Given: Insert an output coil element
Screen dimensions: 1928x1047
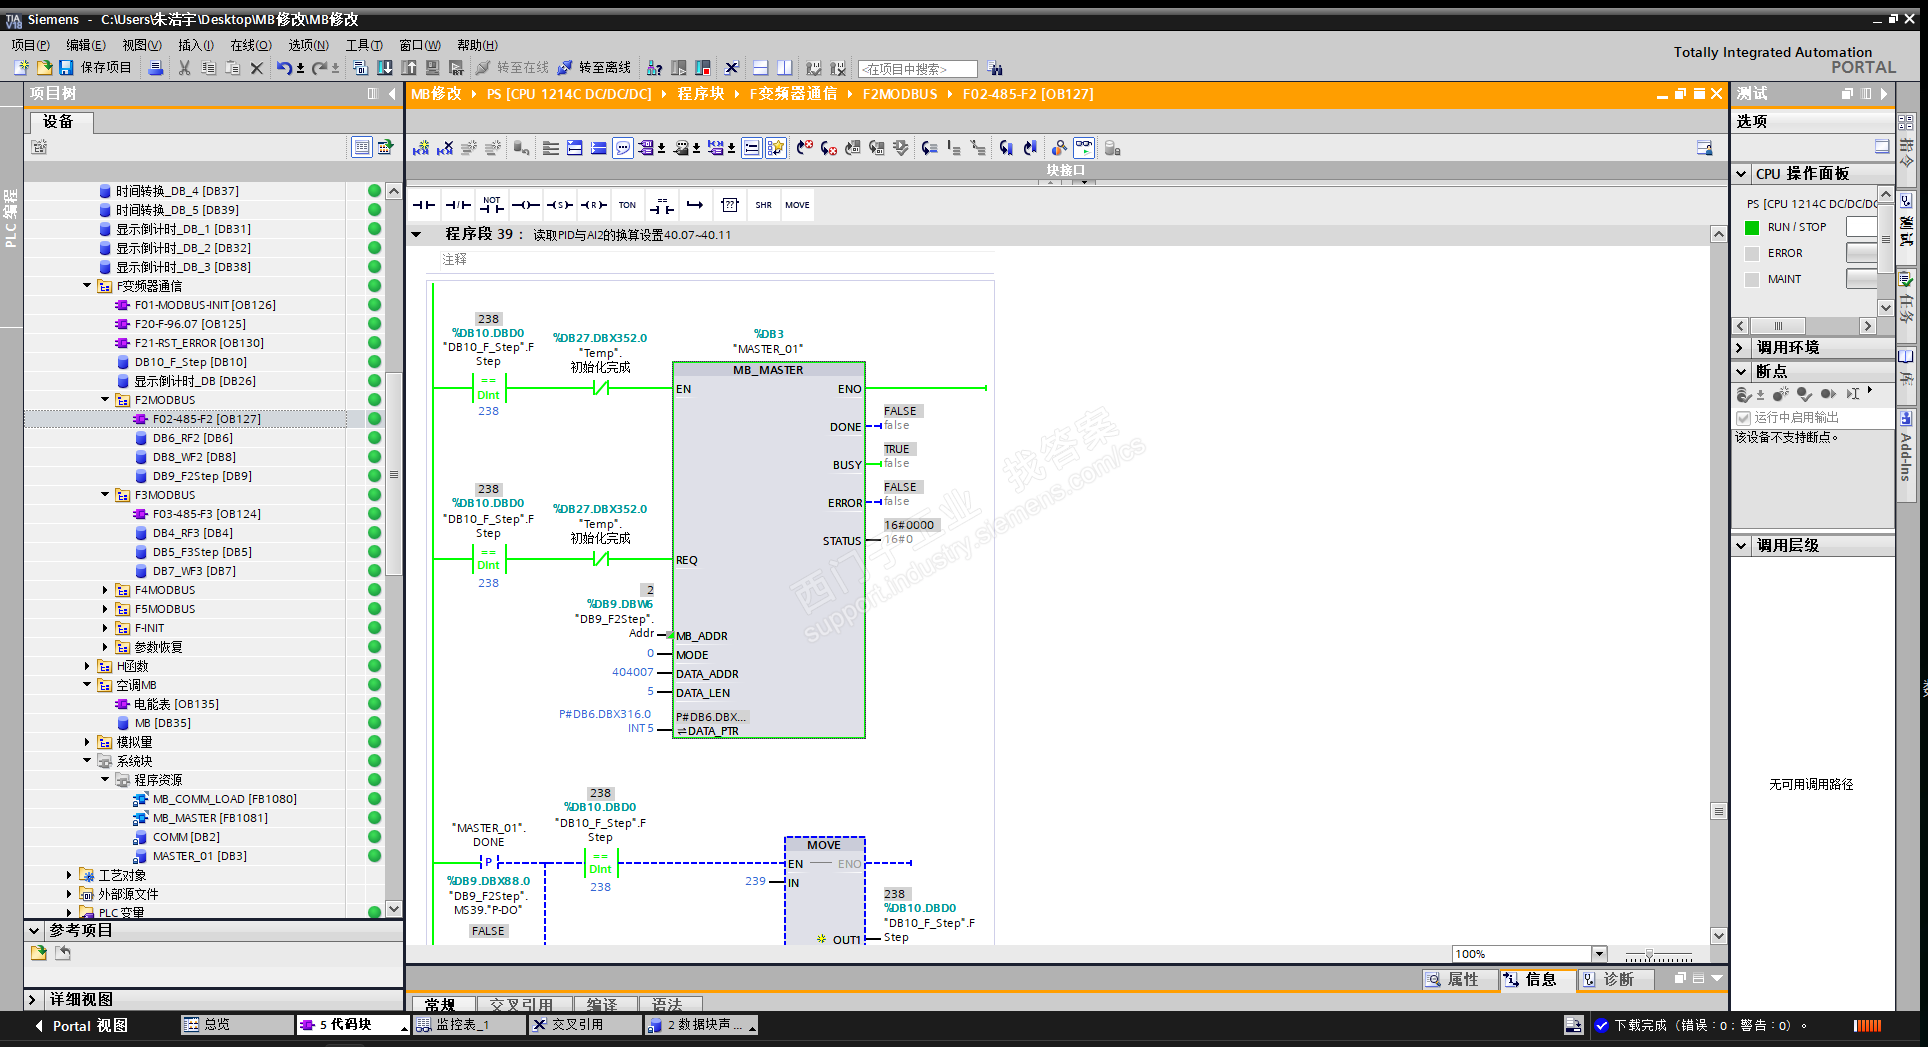Looking at the screenshot, I should pos(525,205).
